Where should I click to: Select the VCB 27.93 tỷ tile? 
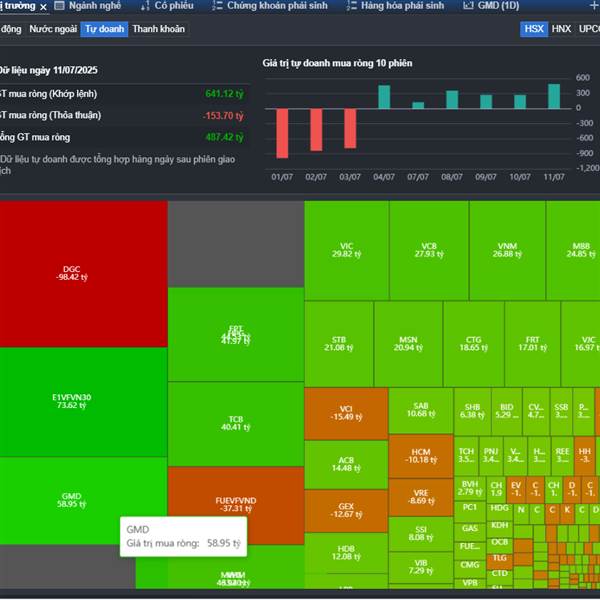(x=429, y=250)
